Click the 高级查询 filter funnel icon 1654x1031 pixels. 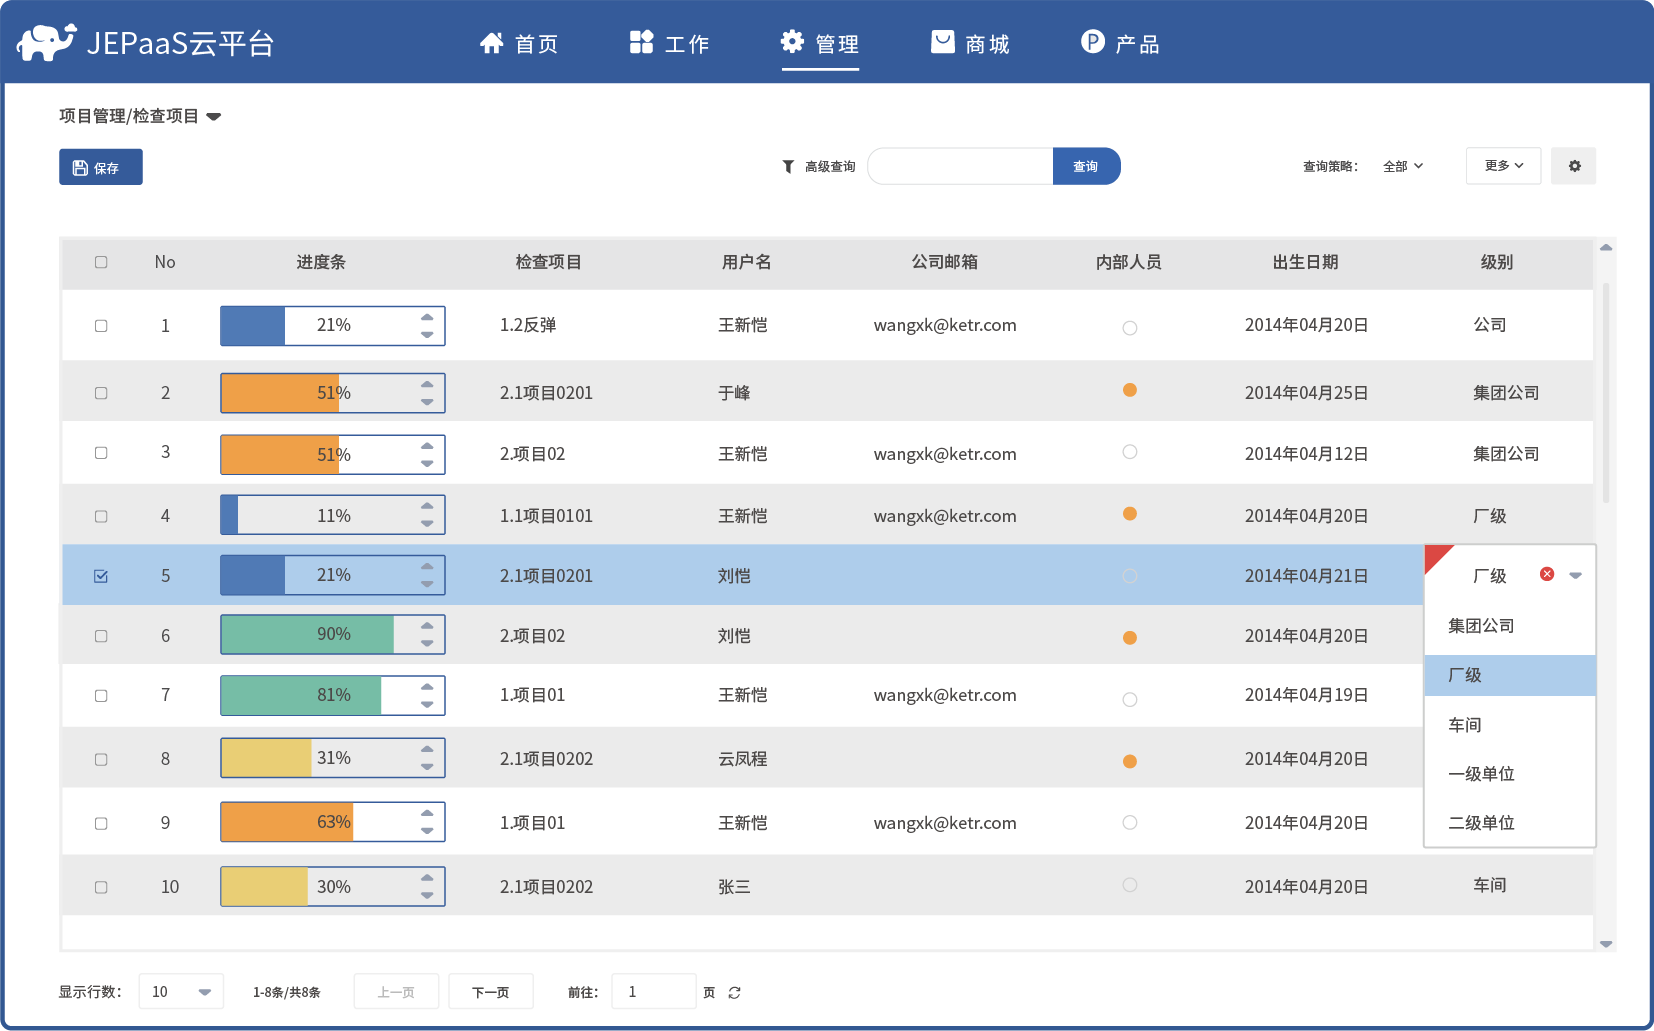pos(788,167)
